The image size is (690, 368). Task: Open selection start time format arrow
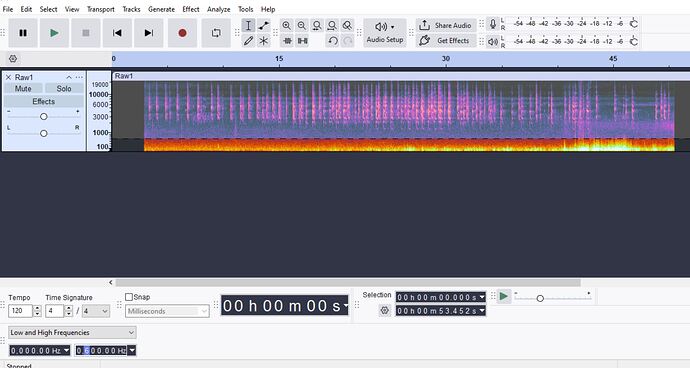(x=482, y=298)
